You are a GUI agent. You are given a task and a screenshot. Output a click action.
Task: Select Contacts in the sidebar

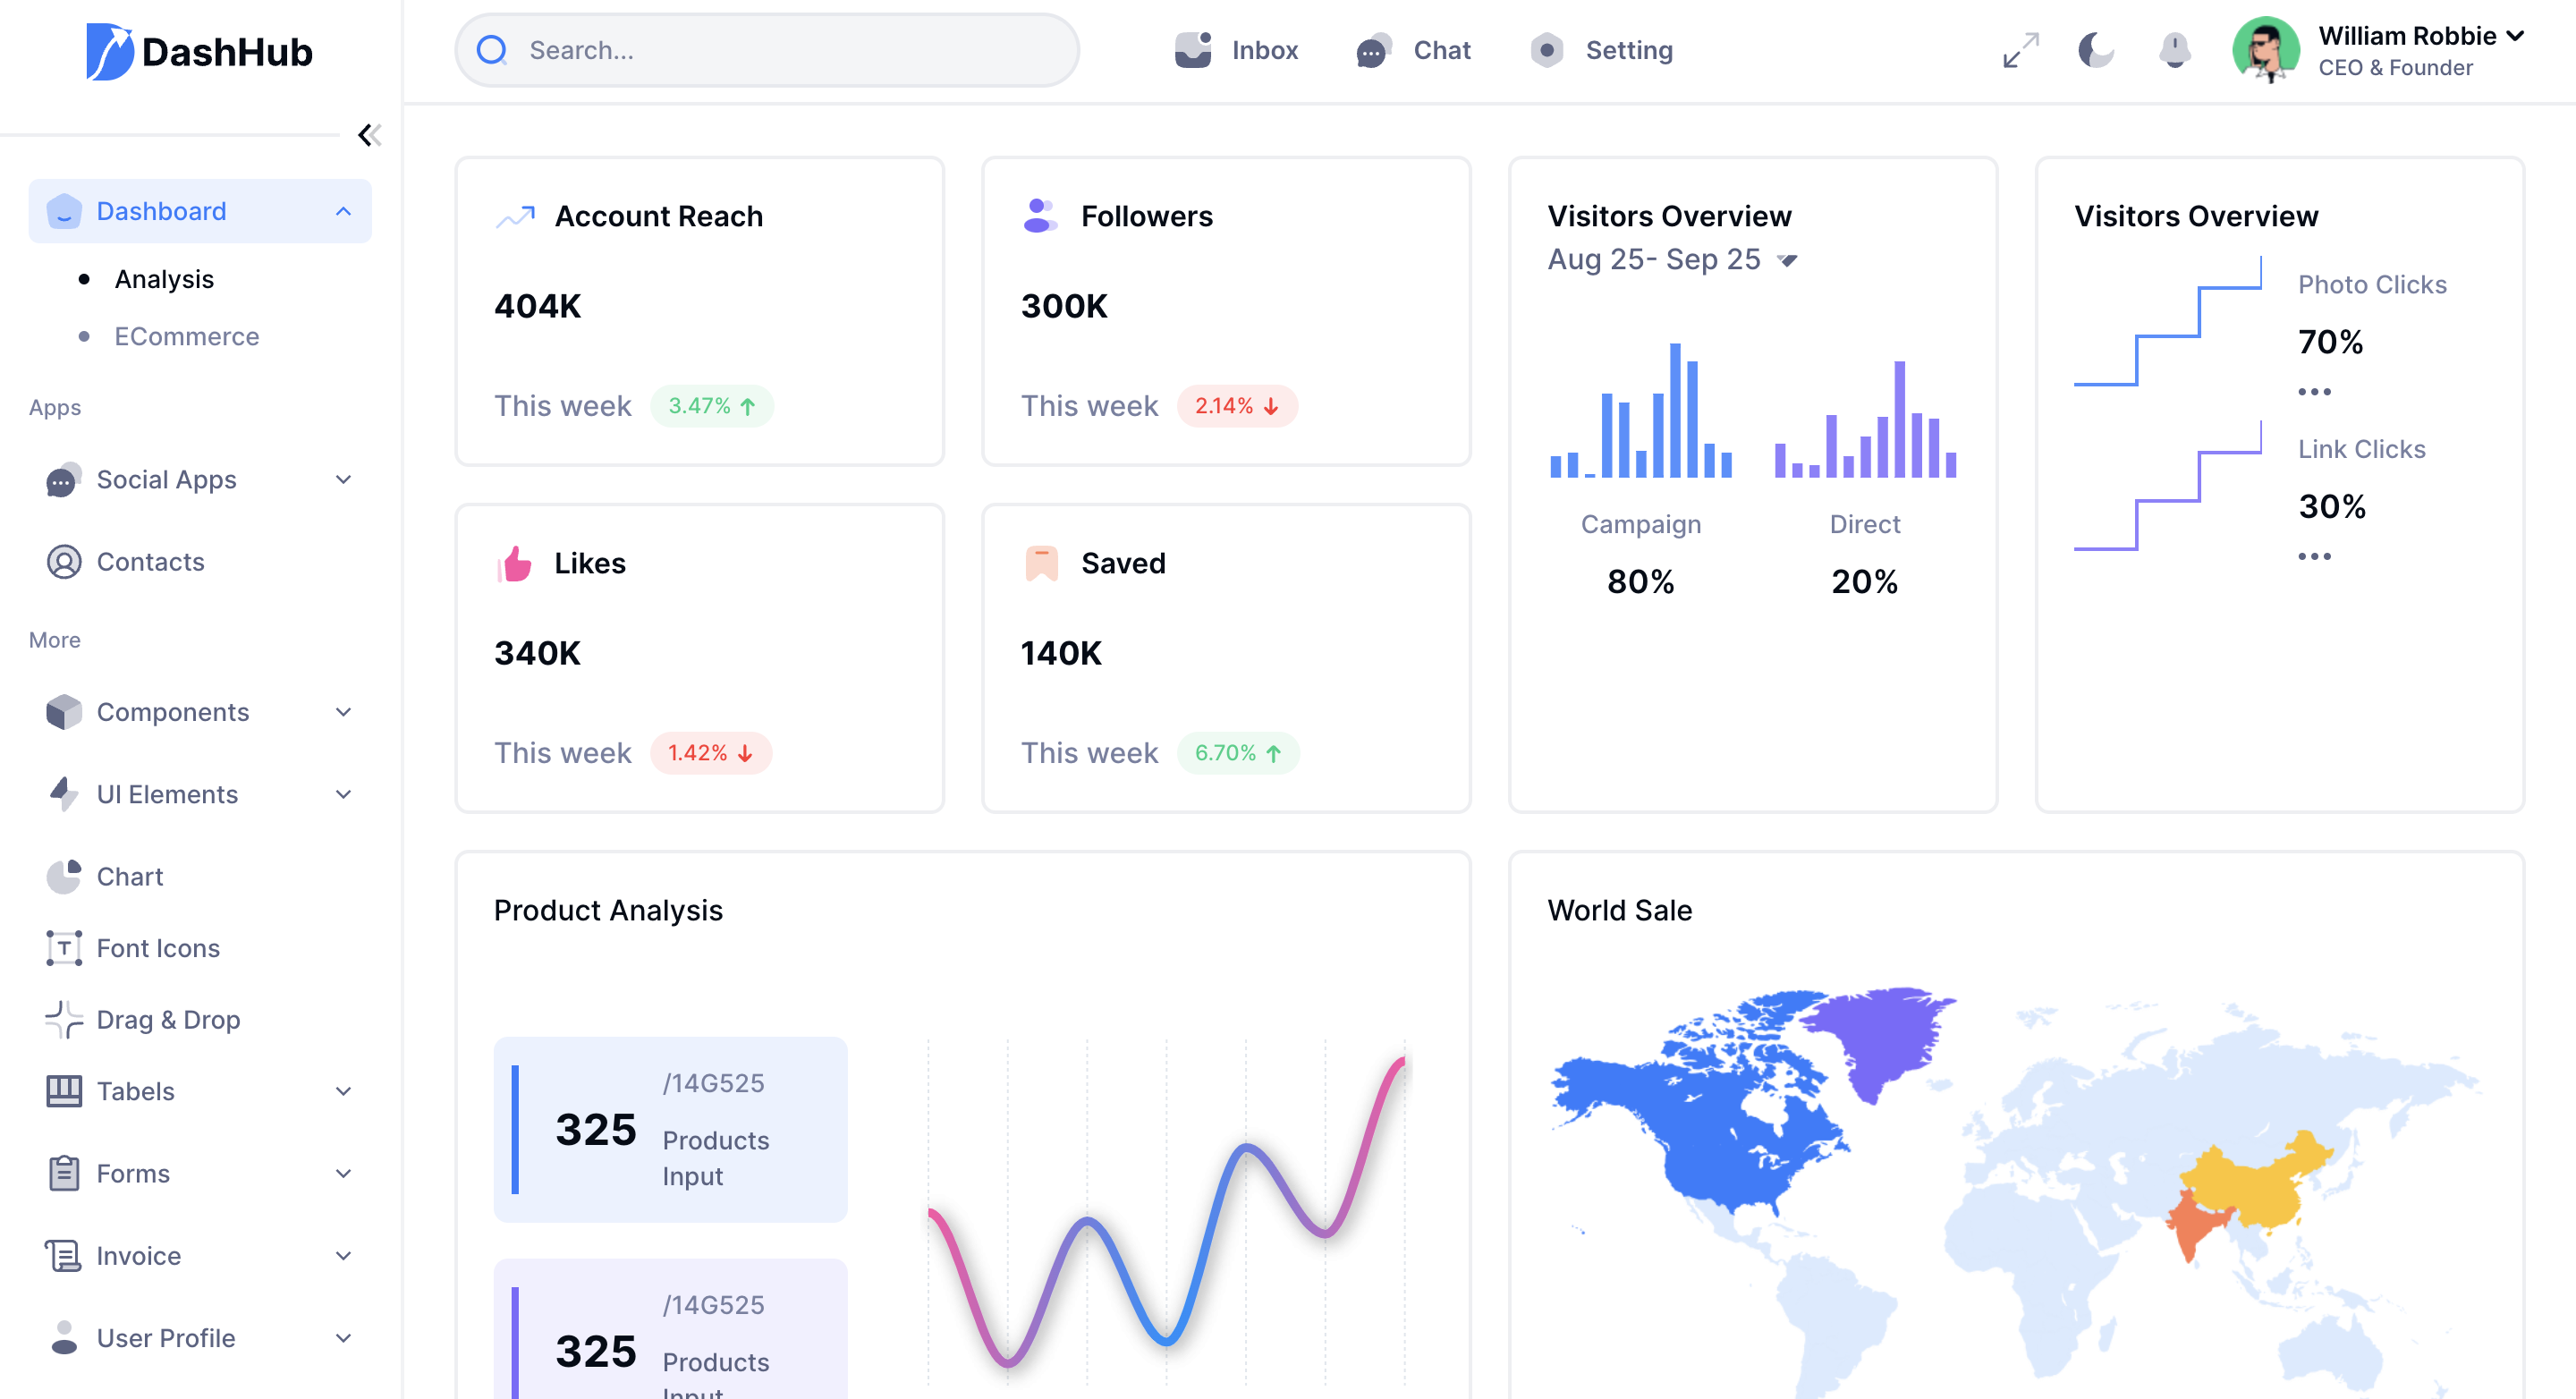pyautogui.click(x=150, y=561)
